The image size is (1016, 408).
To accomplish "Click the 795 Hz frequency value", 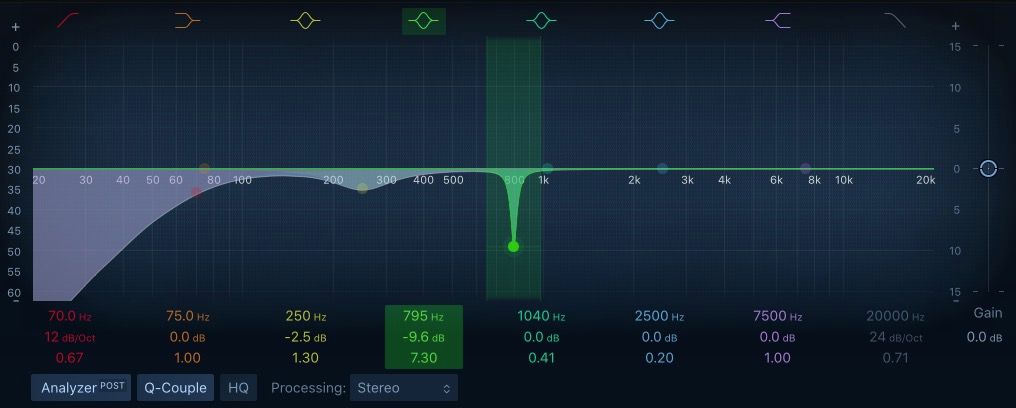I will pyautogui.click(x=424, y=317).
